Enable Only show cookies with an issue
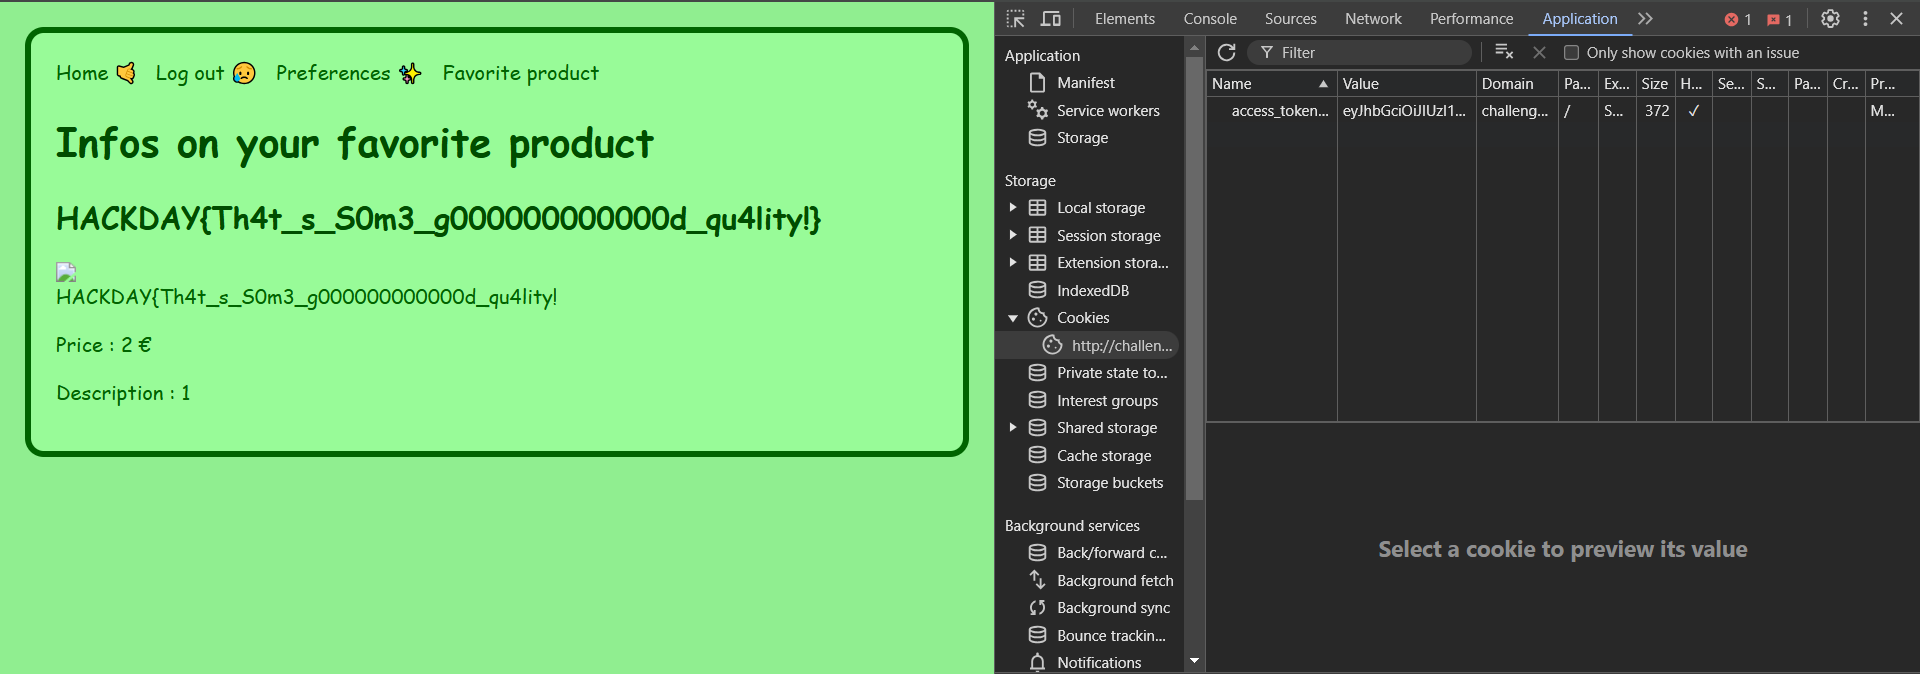Screen dimensions: 1920x674 tap(1571, 53)
